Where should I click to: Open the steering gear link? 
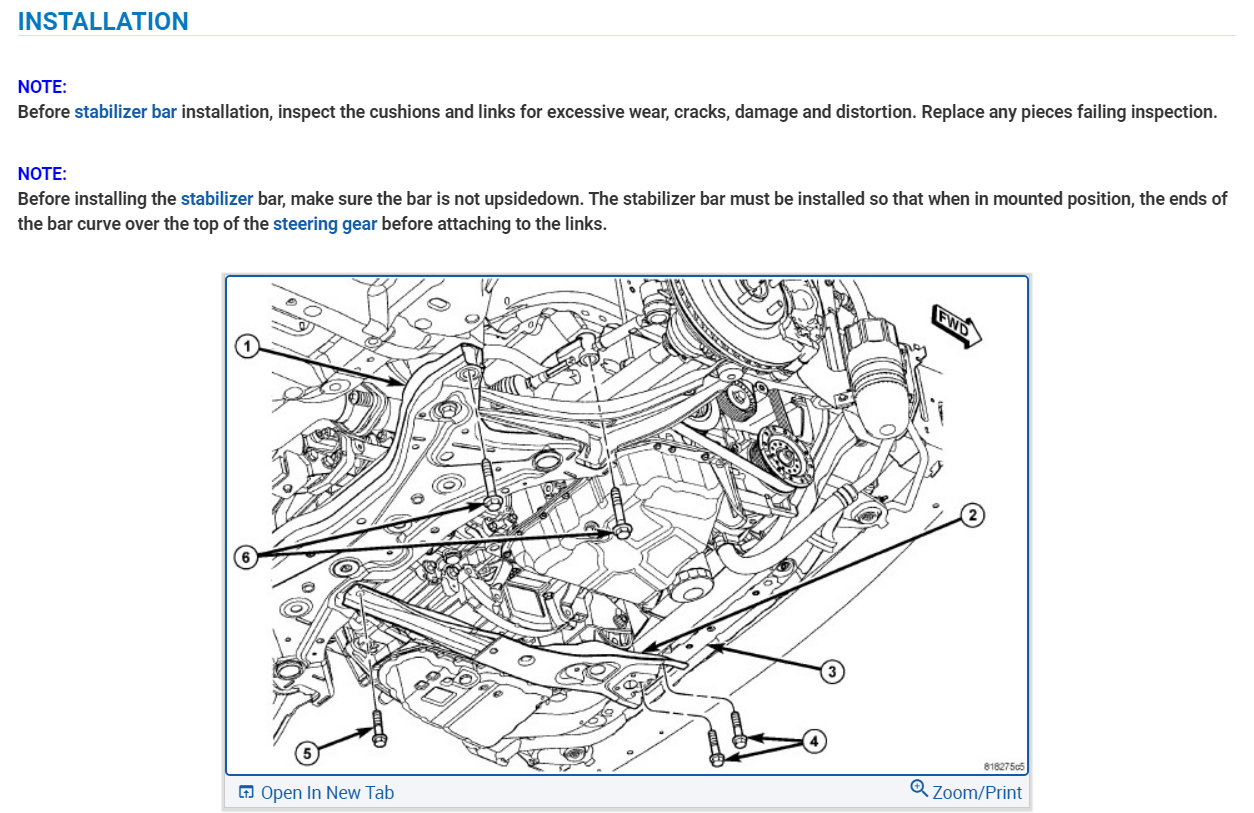[325, 224]
